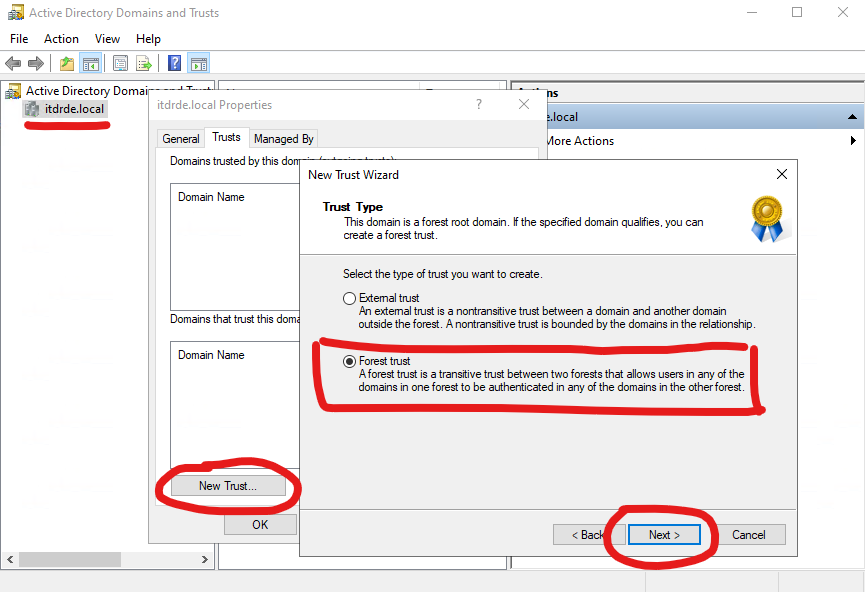The width and height of the screenshot is (865, 592).
Task: Select the External trust radio button
Action: [x=349, y=298]
